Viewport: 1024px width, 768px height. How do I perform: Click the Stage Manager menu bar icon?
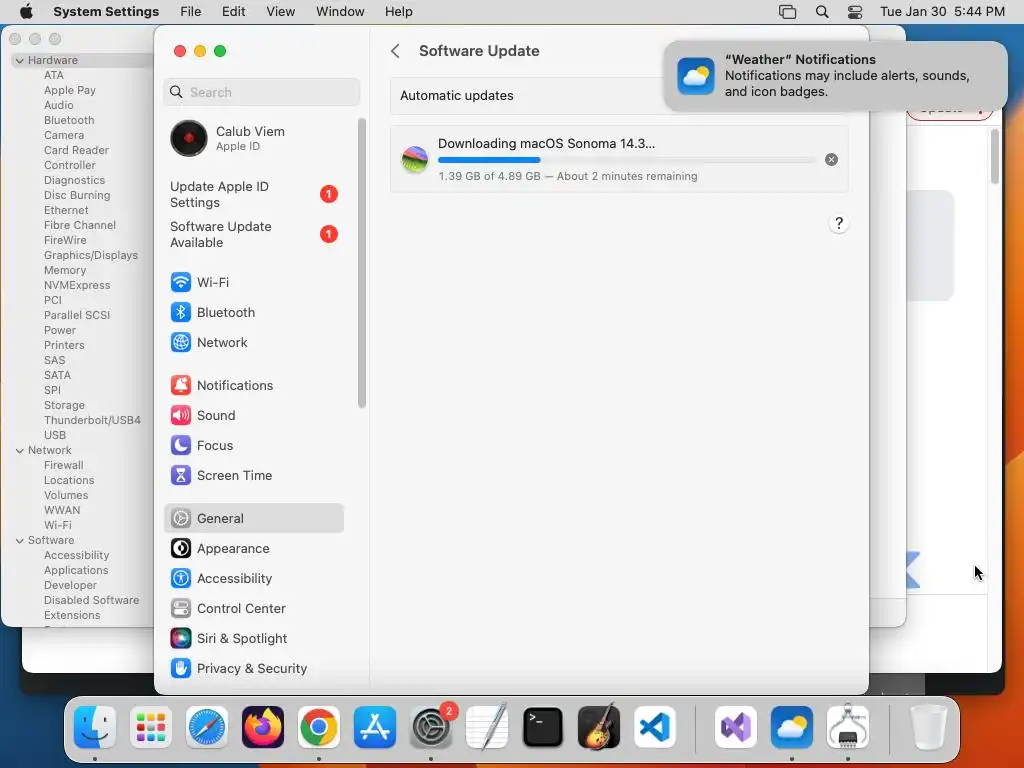coord(788,12)
